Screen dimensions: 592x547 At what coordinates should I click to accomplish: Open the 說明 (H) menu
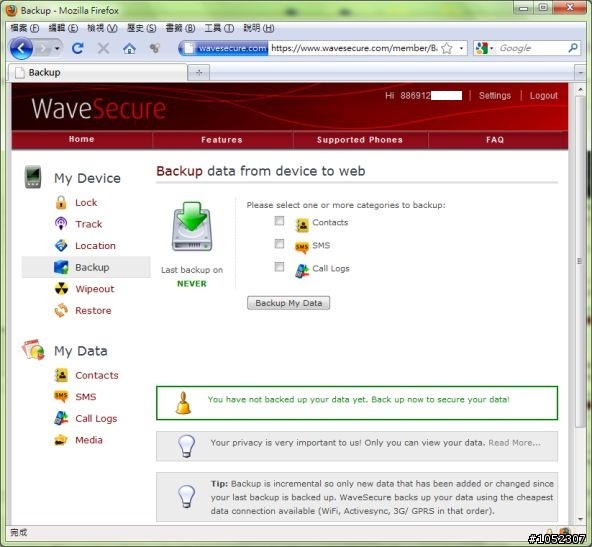[259, 28]
